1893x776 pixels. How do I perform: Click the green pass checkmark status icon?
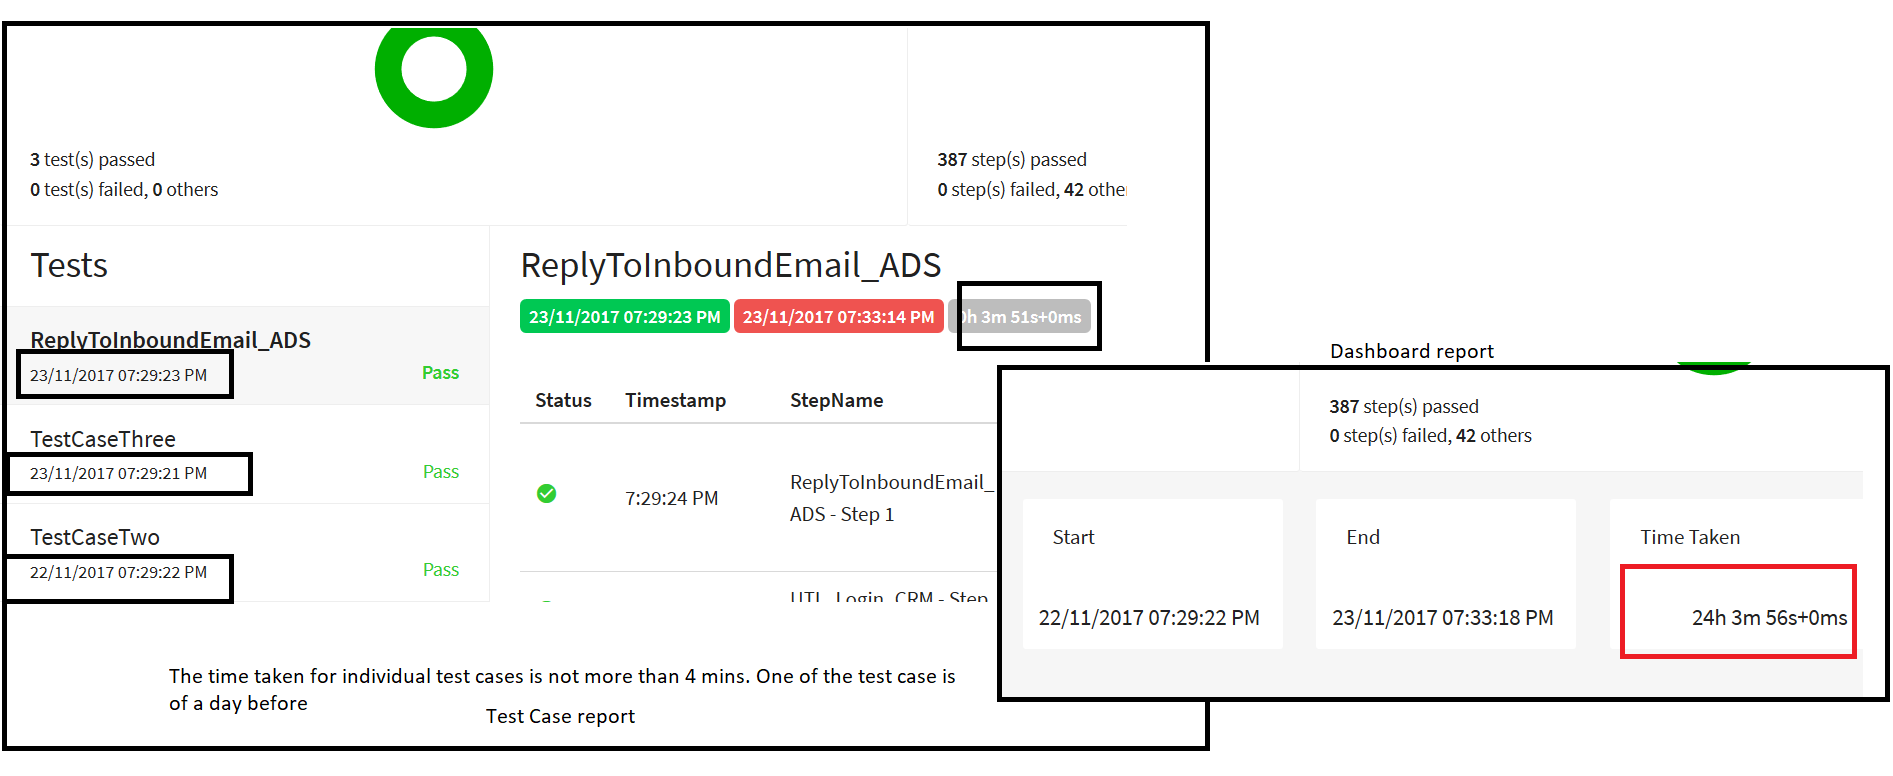546,493
